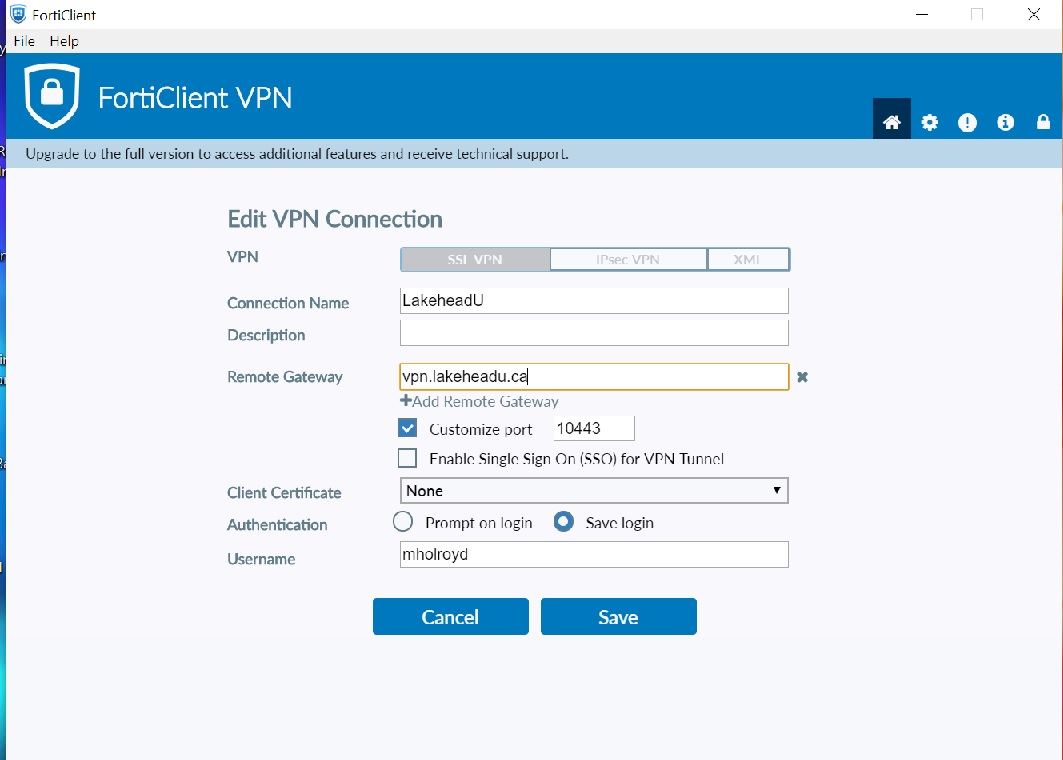1063x760 pixels.
Task: Switch to the IPsec VPN tab
Action: tap(628, 260)
